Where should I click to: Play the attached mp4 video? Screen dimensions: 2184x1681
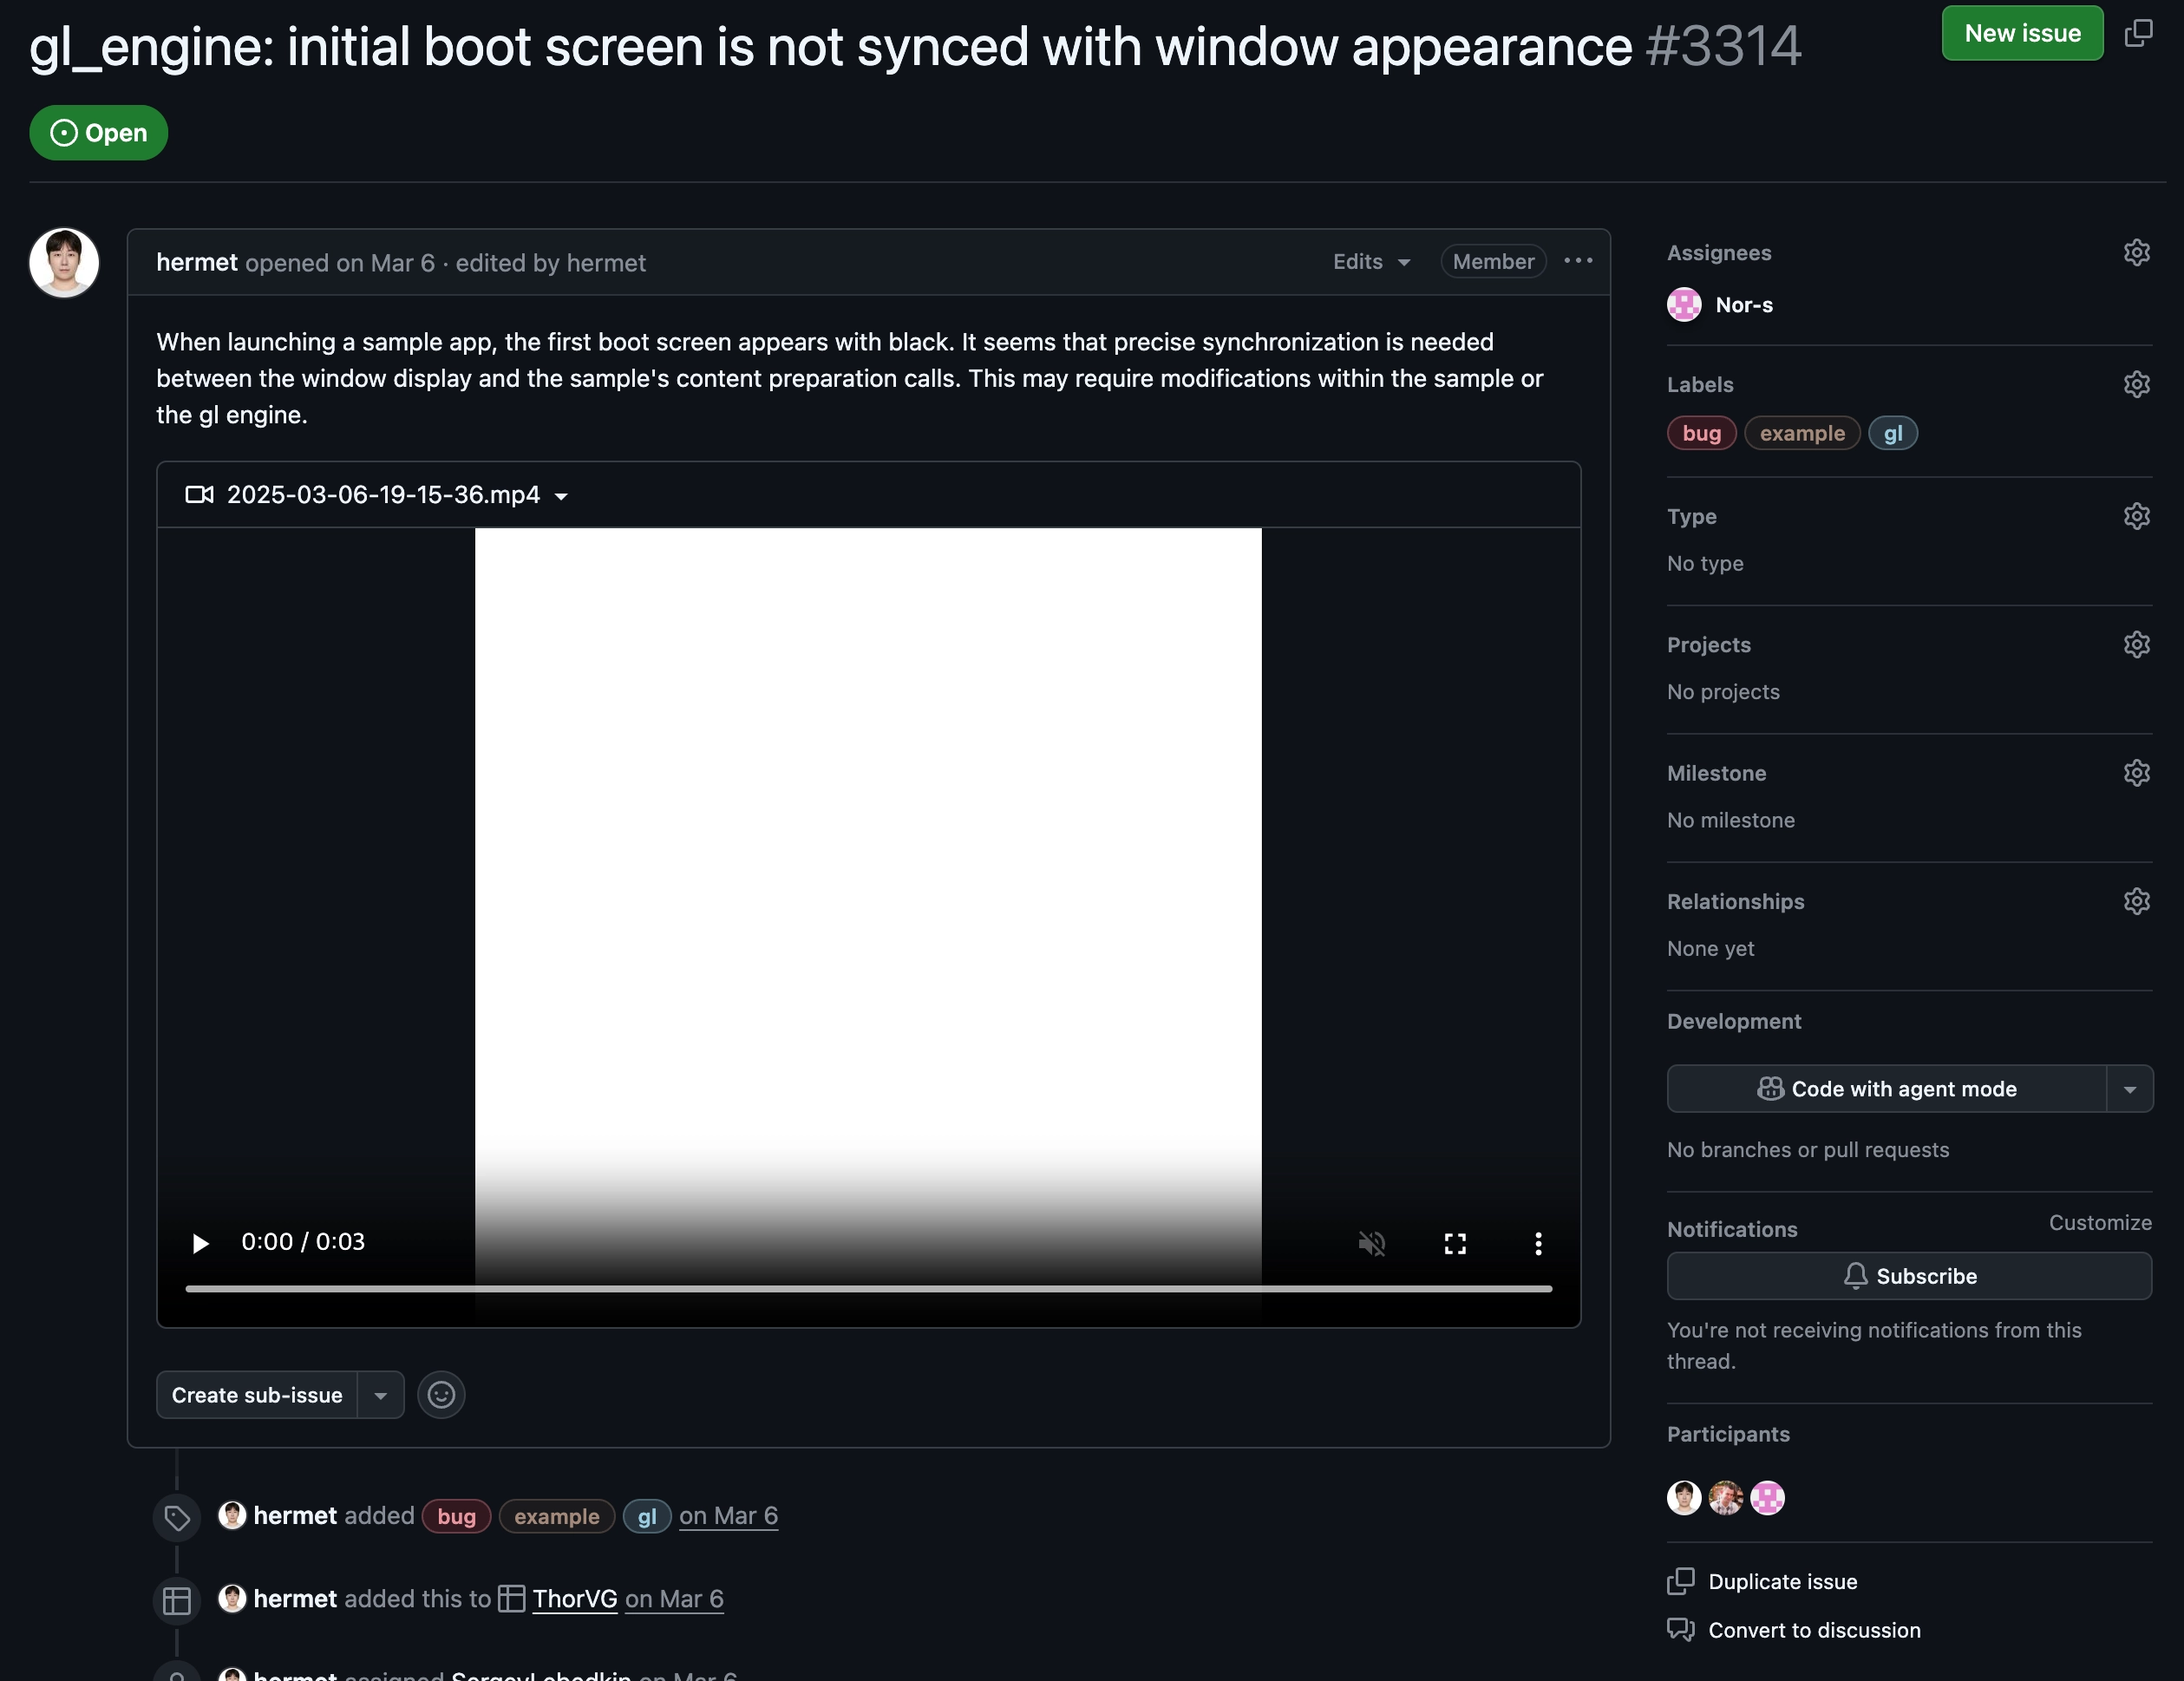200,1243
